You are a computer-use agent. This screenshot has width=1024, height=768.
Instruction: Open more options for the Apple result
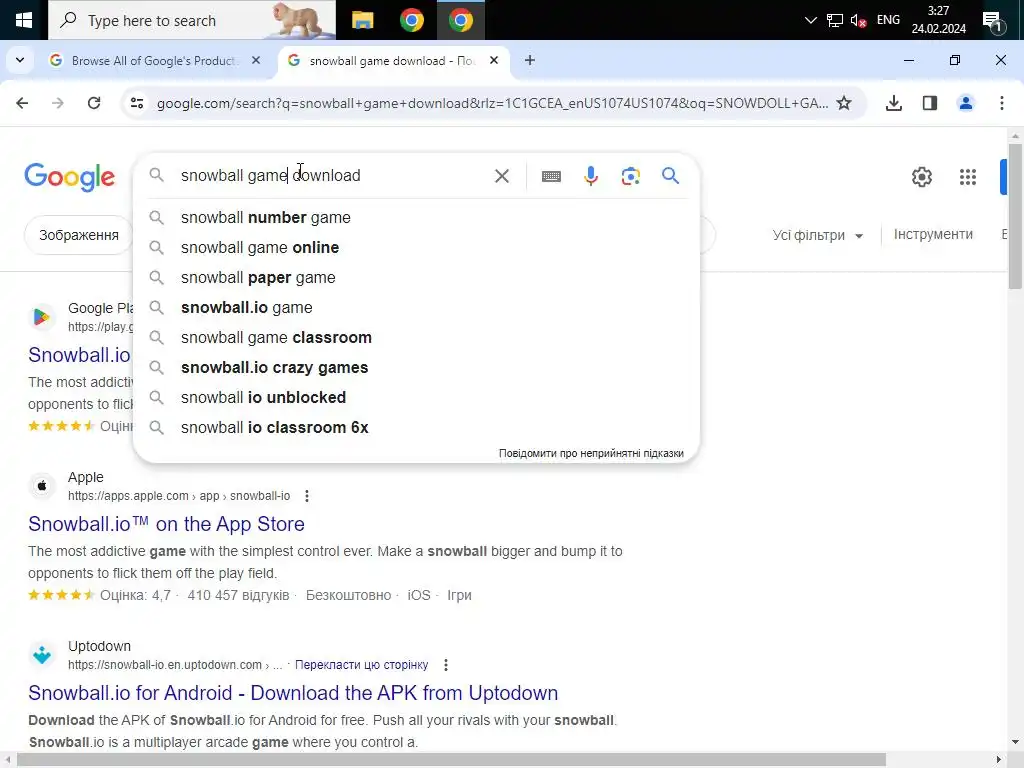(307, 496)
